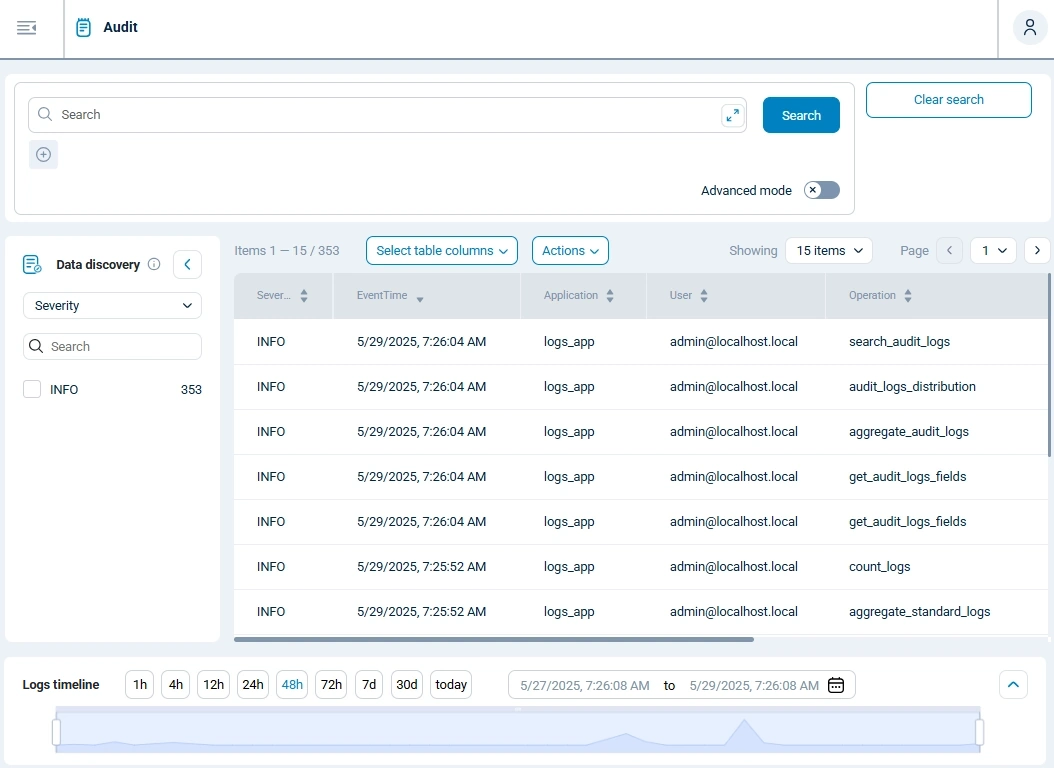Click the Search button

pyautogui.click(x=800, y=115)
